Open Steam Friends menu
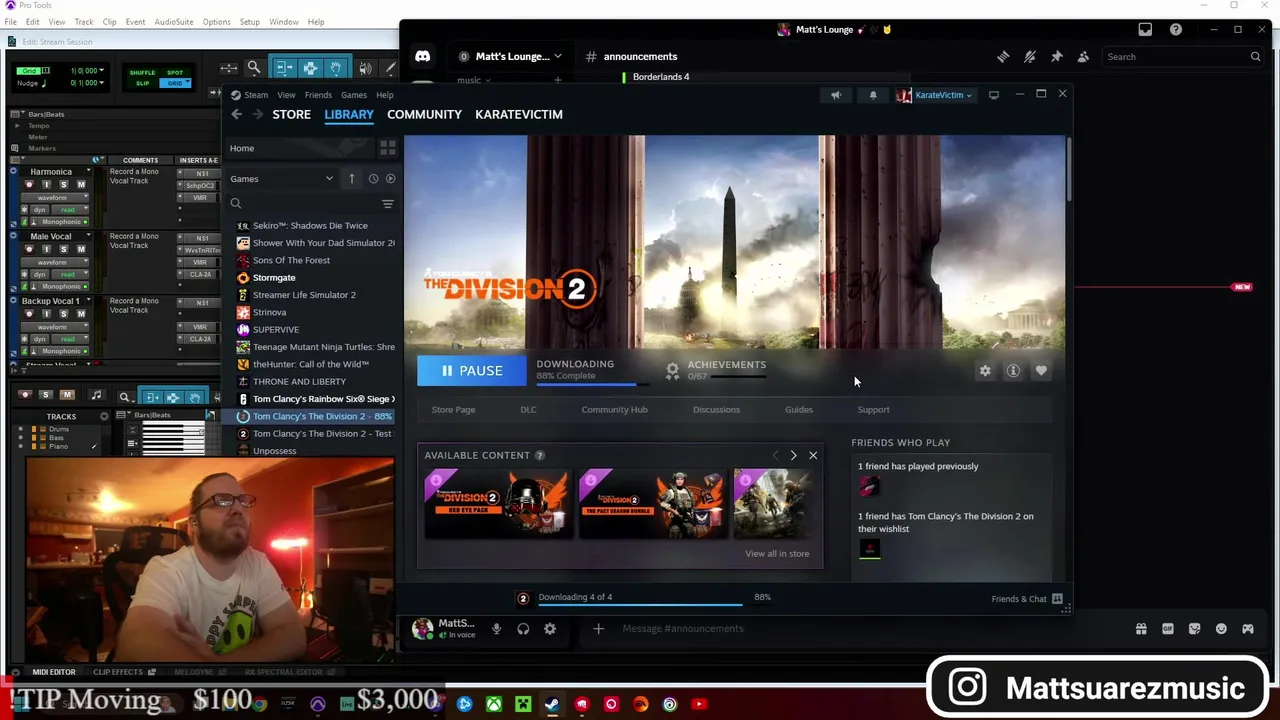This screenshot has width=1280, height=720. [x=318, y=95]
